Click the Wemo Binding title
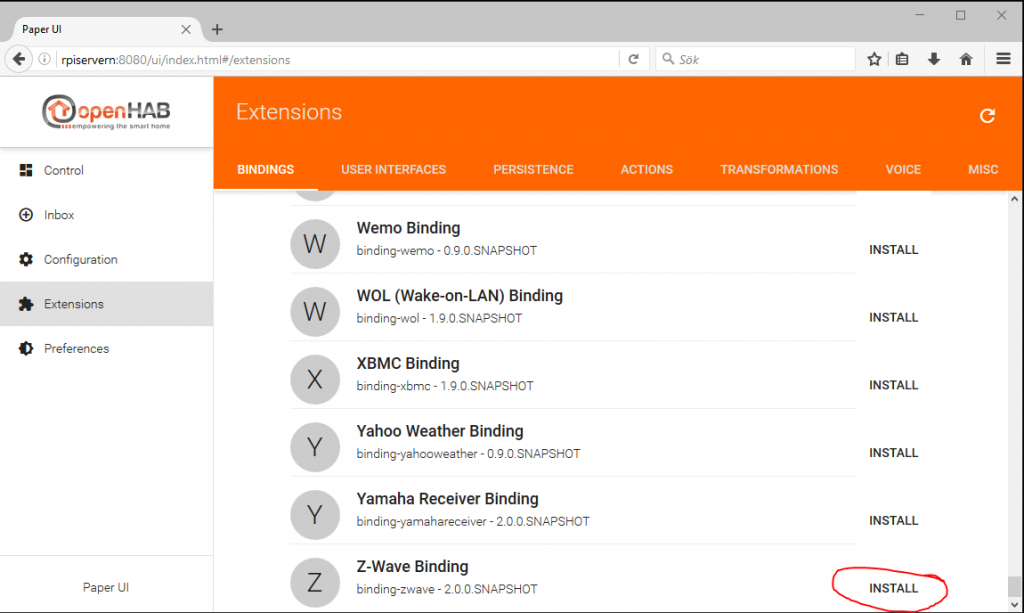 (x=408, y=228)
